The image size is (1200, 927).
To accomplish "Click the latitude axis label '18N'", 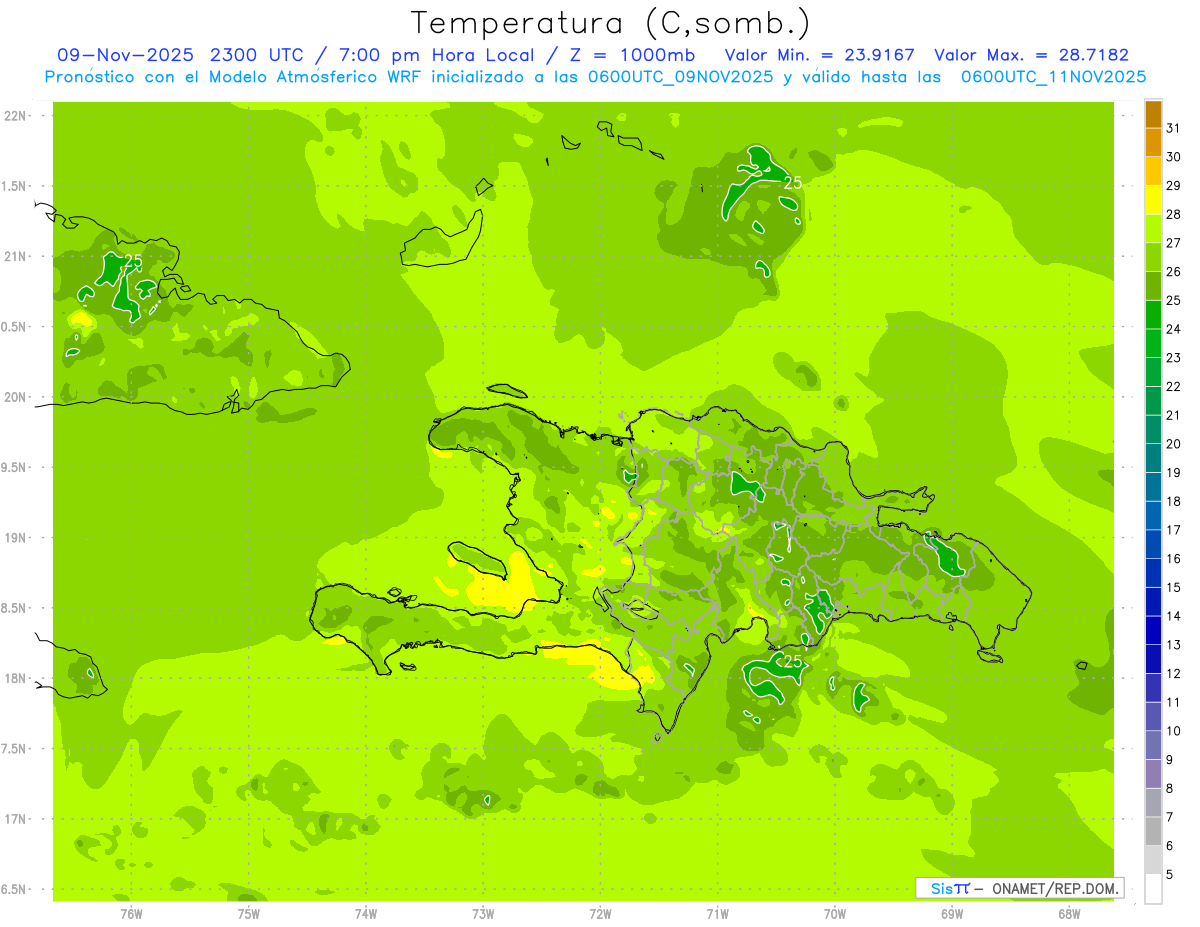I will click(x=16, y=678).
